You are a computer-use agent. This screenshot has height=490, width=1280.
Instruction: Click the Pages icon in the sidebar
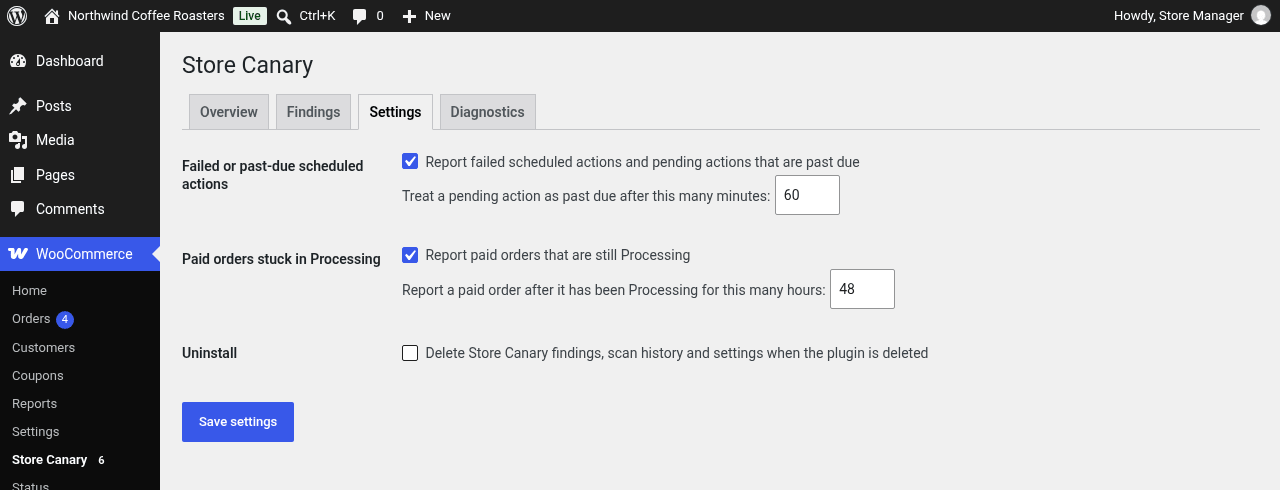click(18, 175)
